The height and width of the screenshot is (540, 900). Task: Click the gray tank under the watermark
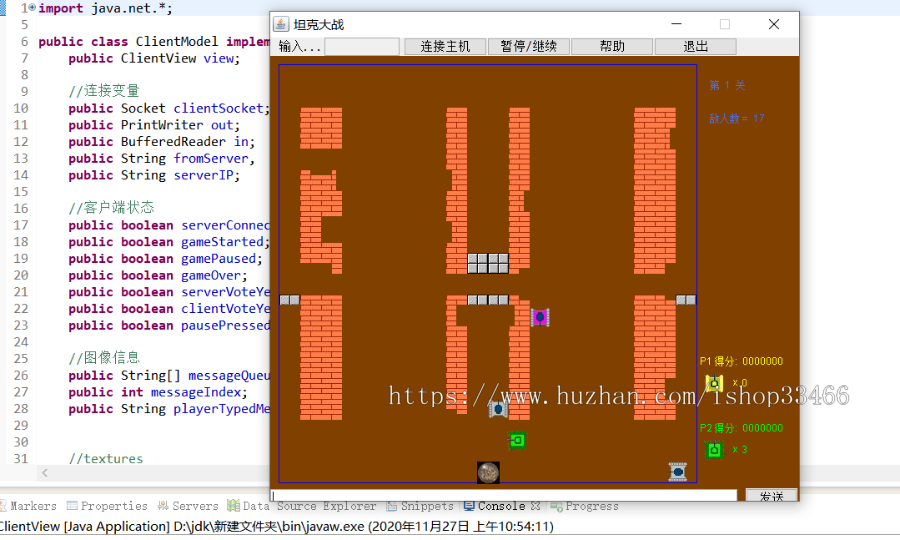498,409
